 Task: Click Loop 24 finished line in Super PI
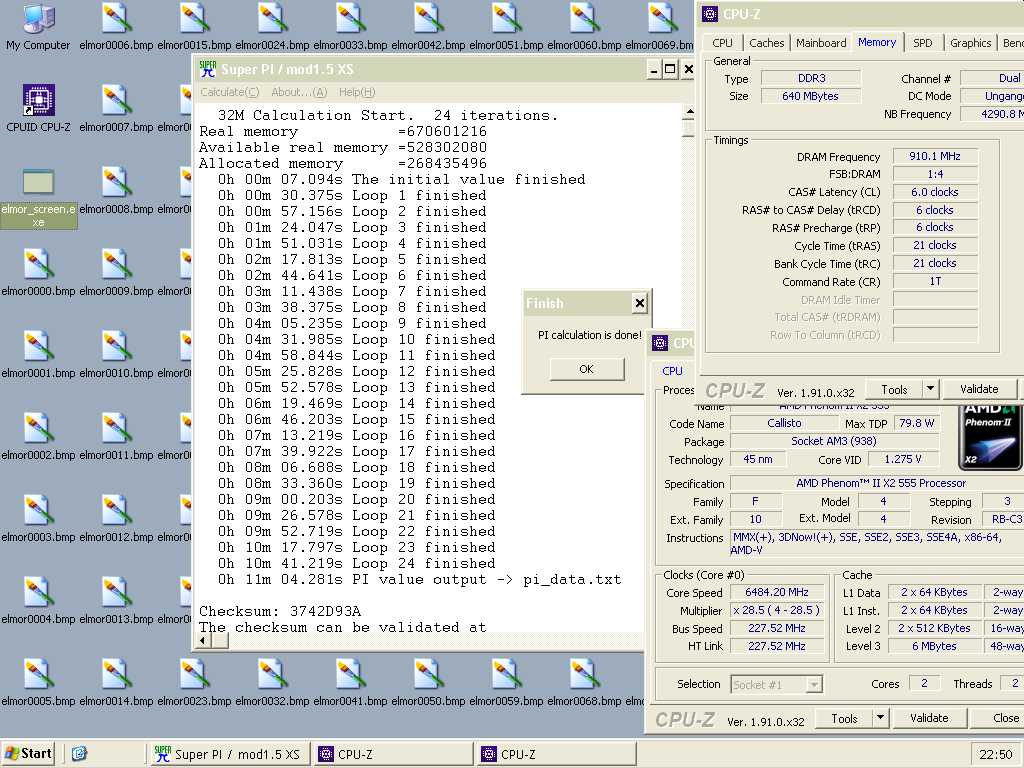tap(356, 564)
